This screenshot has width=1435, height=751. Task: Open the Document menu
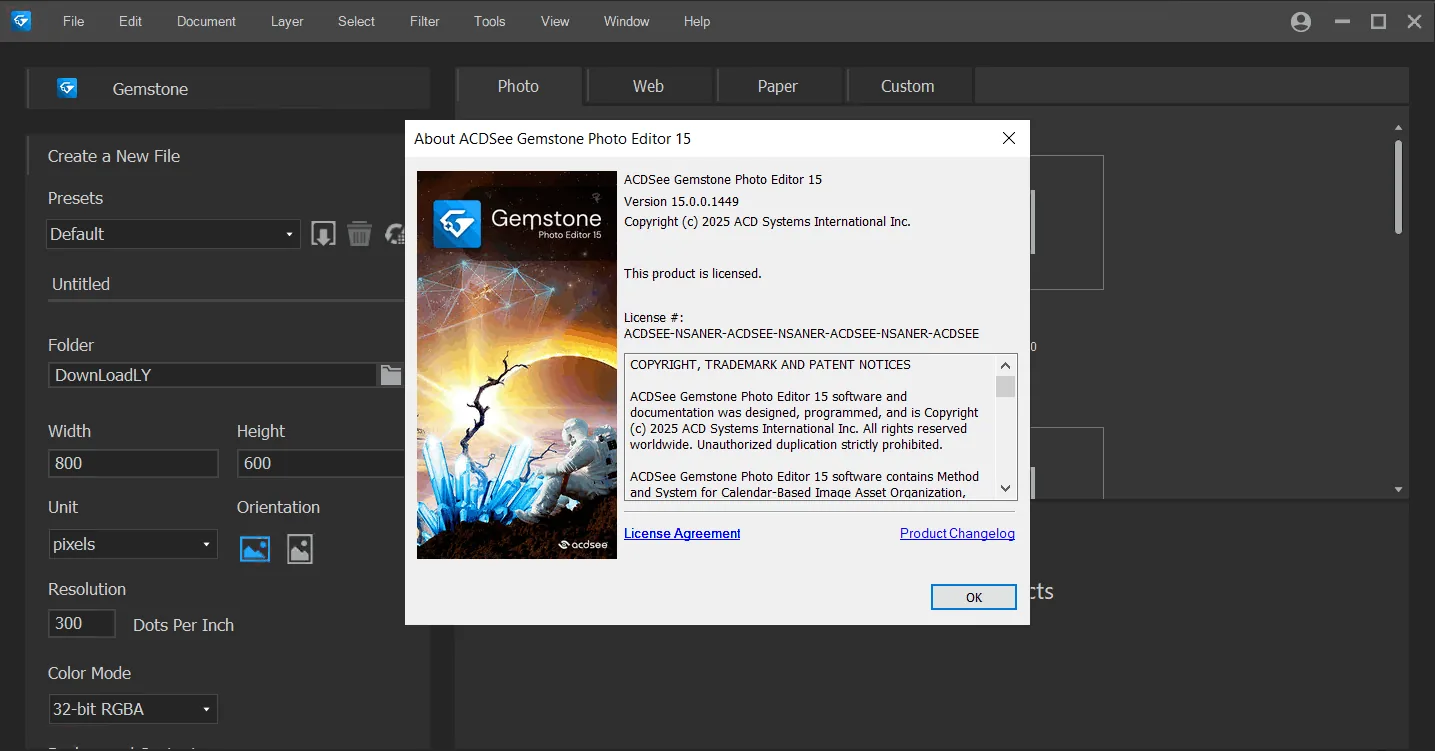click(206, 21)
